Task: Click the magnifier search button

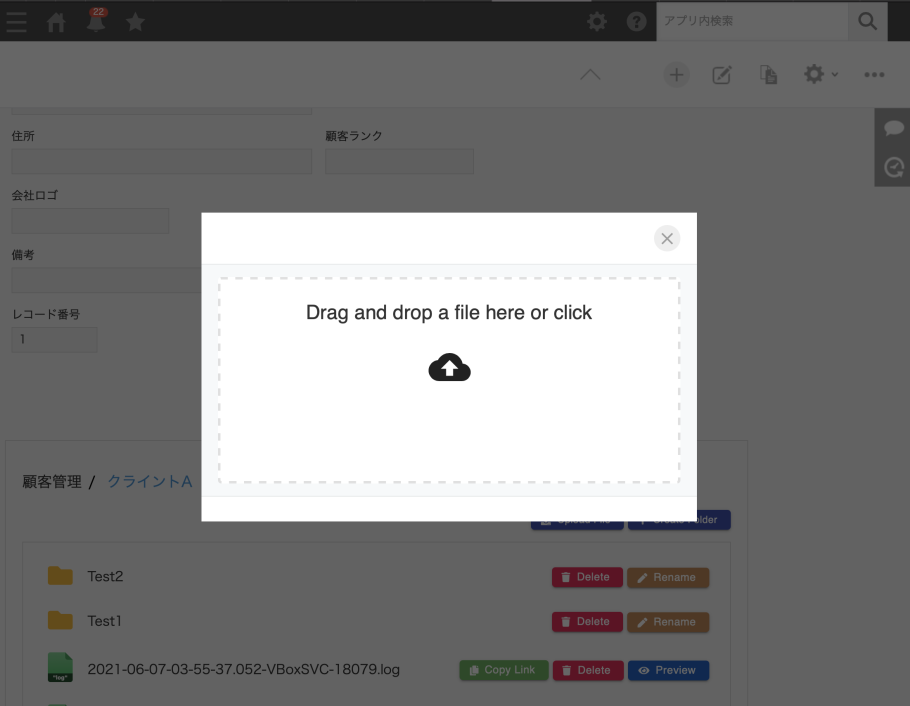Action: [x=867, y=21]
